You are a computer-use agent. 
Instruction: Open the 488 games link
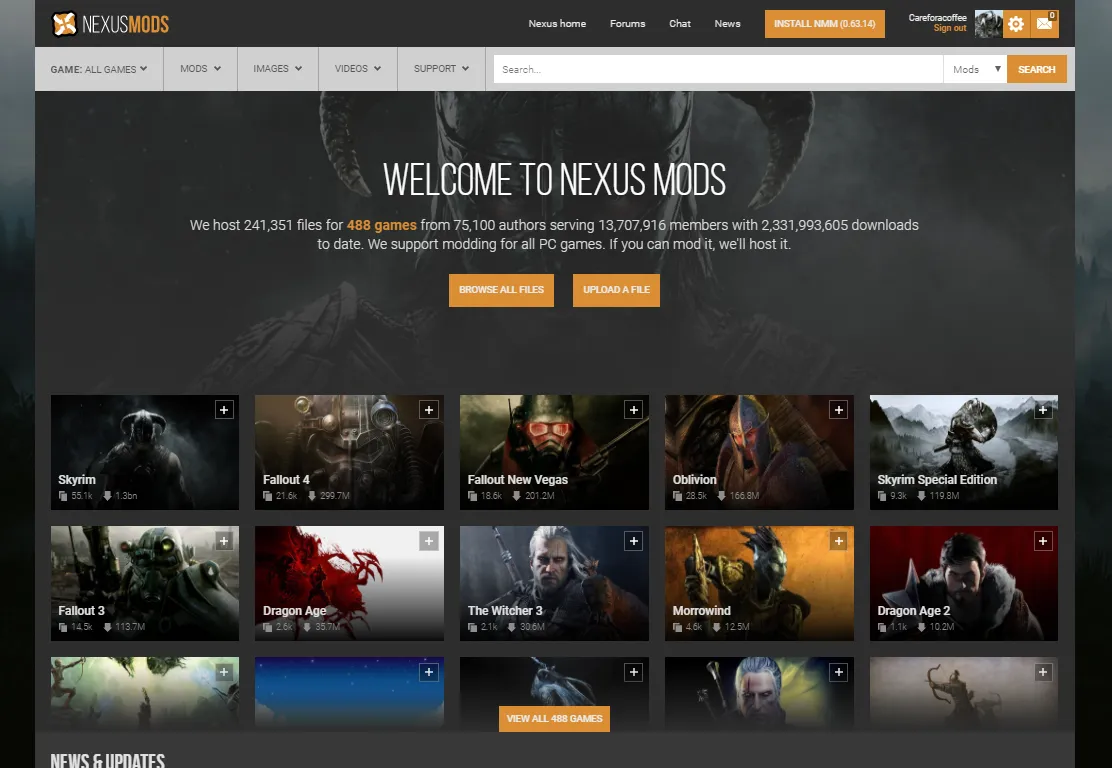[382, 225]
